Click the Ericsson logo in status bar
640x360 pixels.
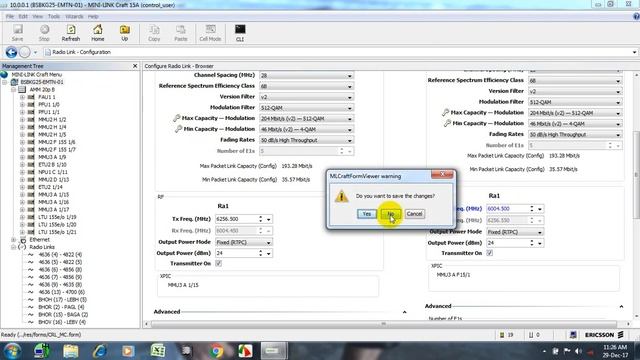tap(604, 335)
